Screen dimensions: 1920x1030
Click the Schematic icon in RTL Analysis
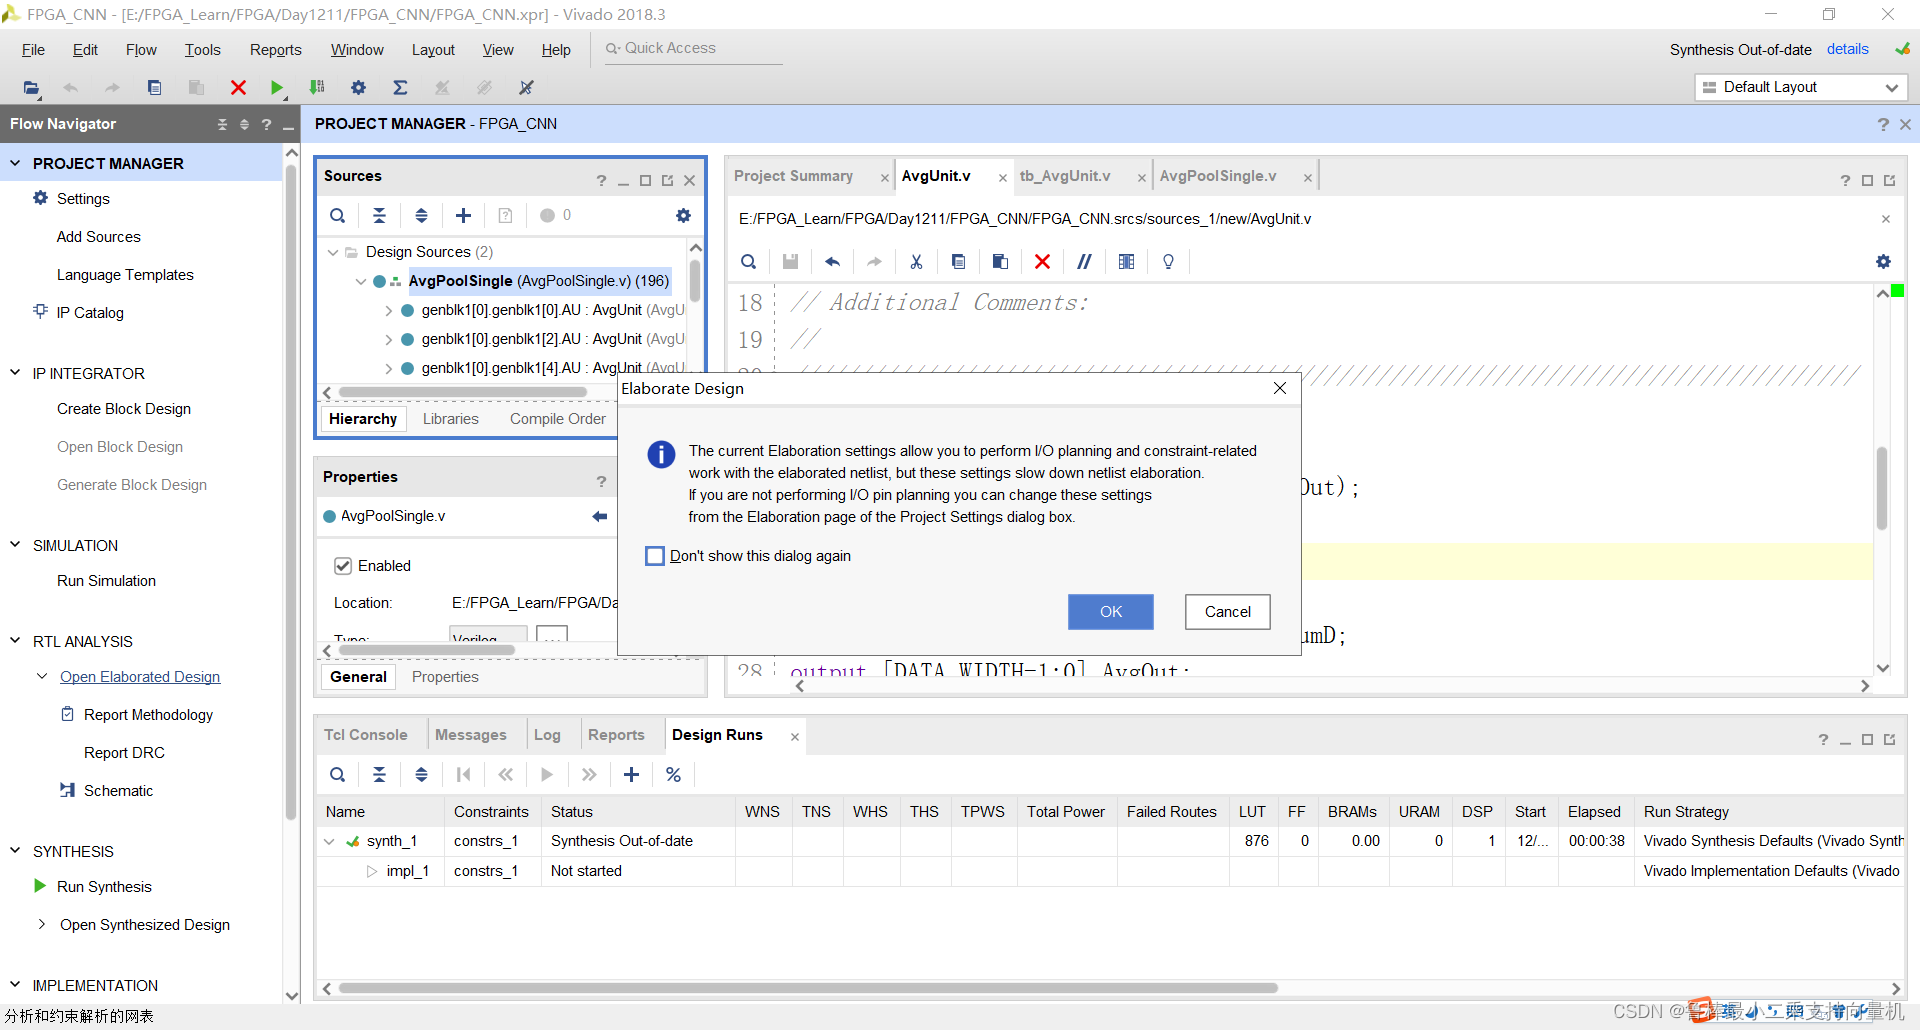pyautogui.click(x=67, y=790)
